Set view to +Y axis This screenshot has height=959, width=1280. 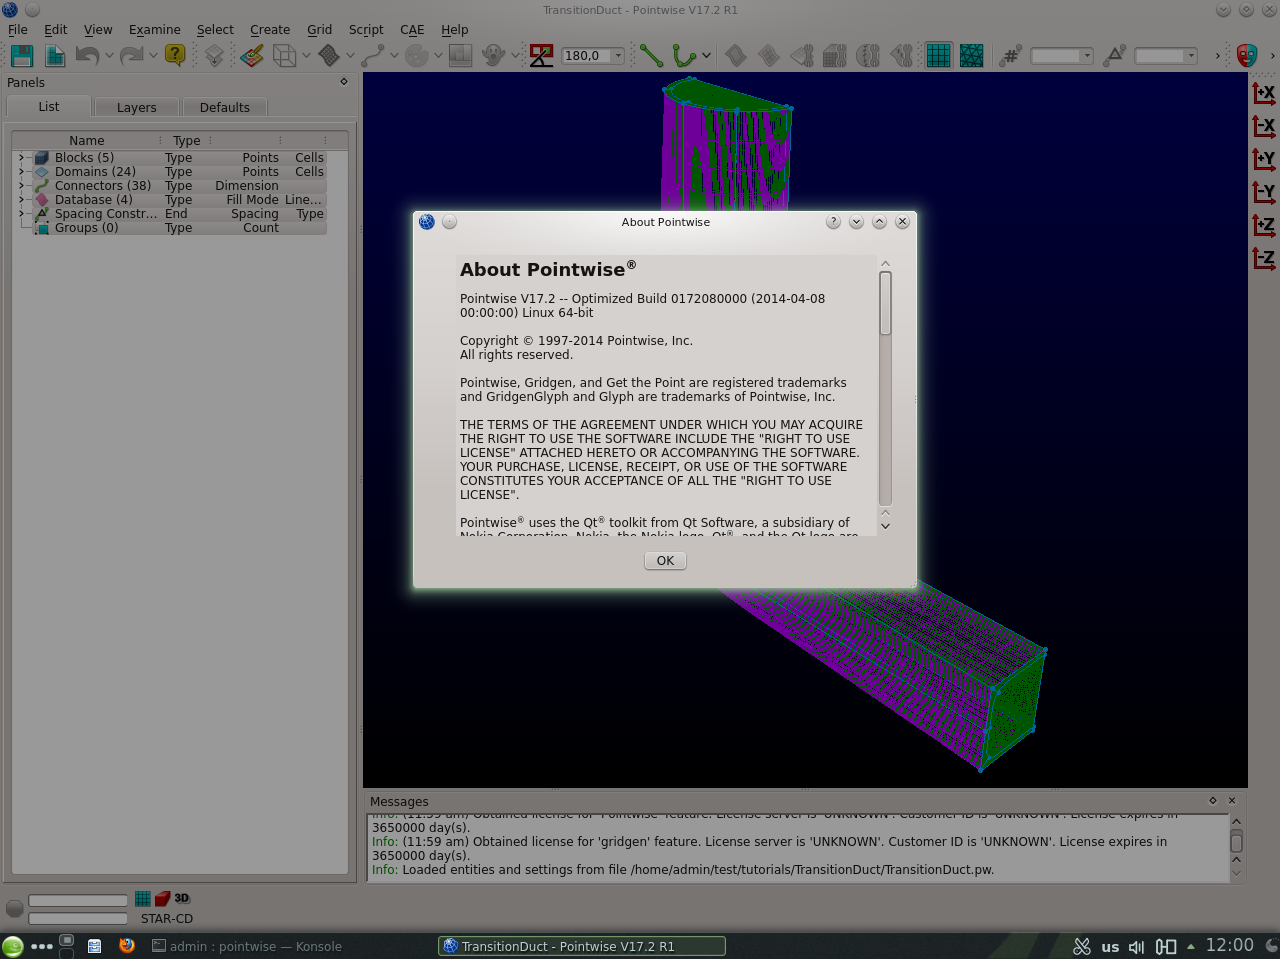pyautogui.click(x=1264, y=159)
